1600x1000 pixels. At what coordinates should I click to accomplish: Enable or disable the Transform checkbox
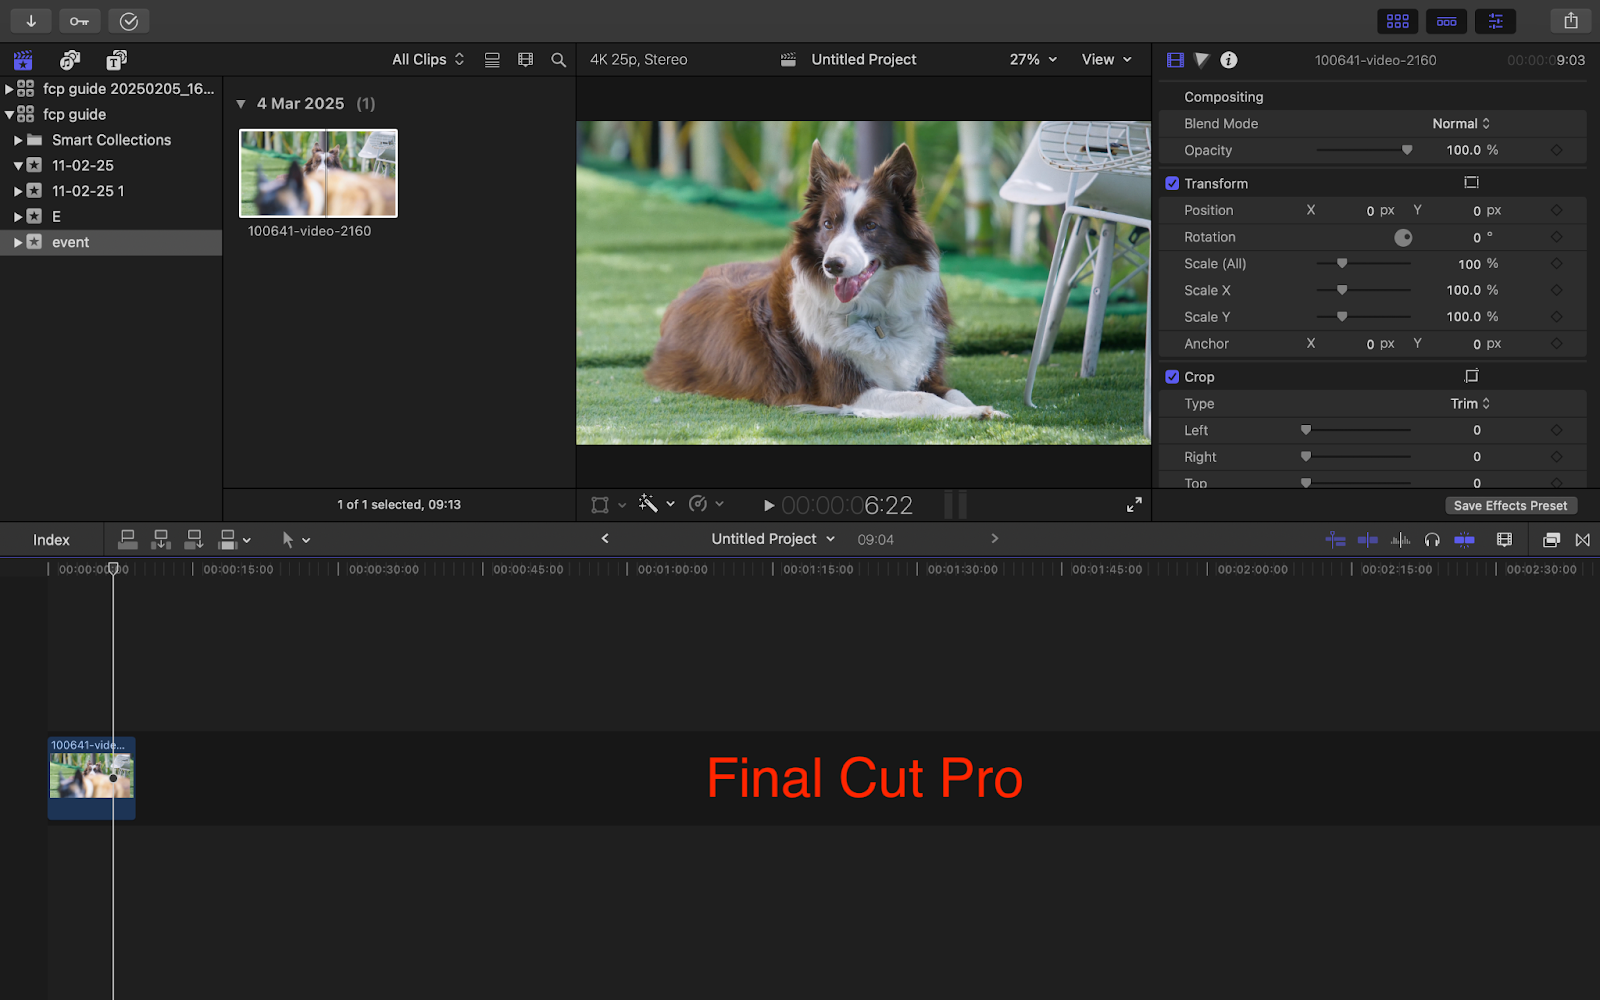click(1172, 184)
